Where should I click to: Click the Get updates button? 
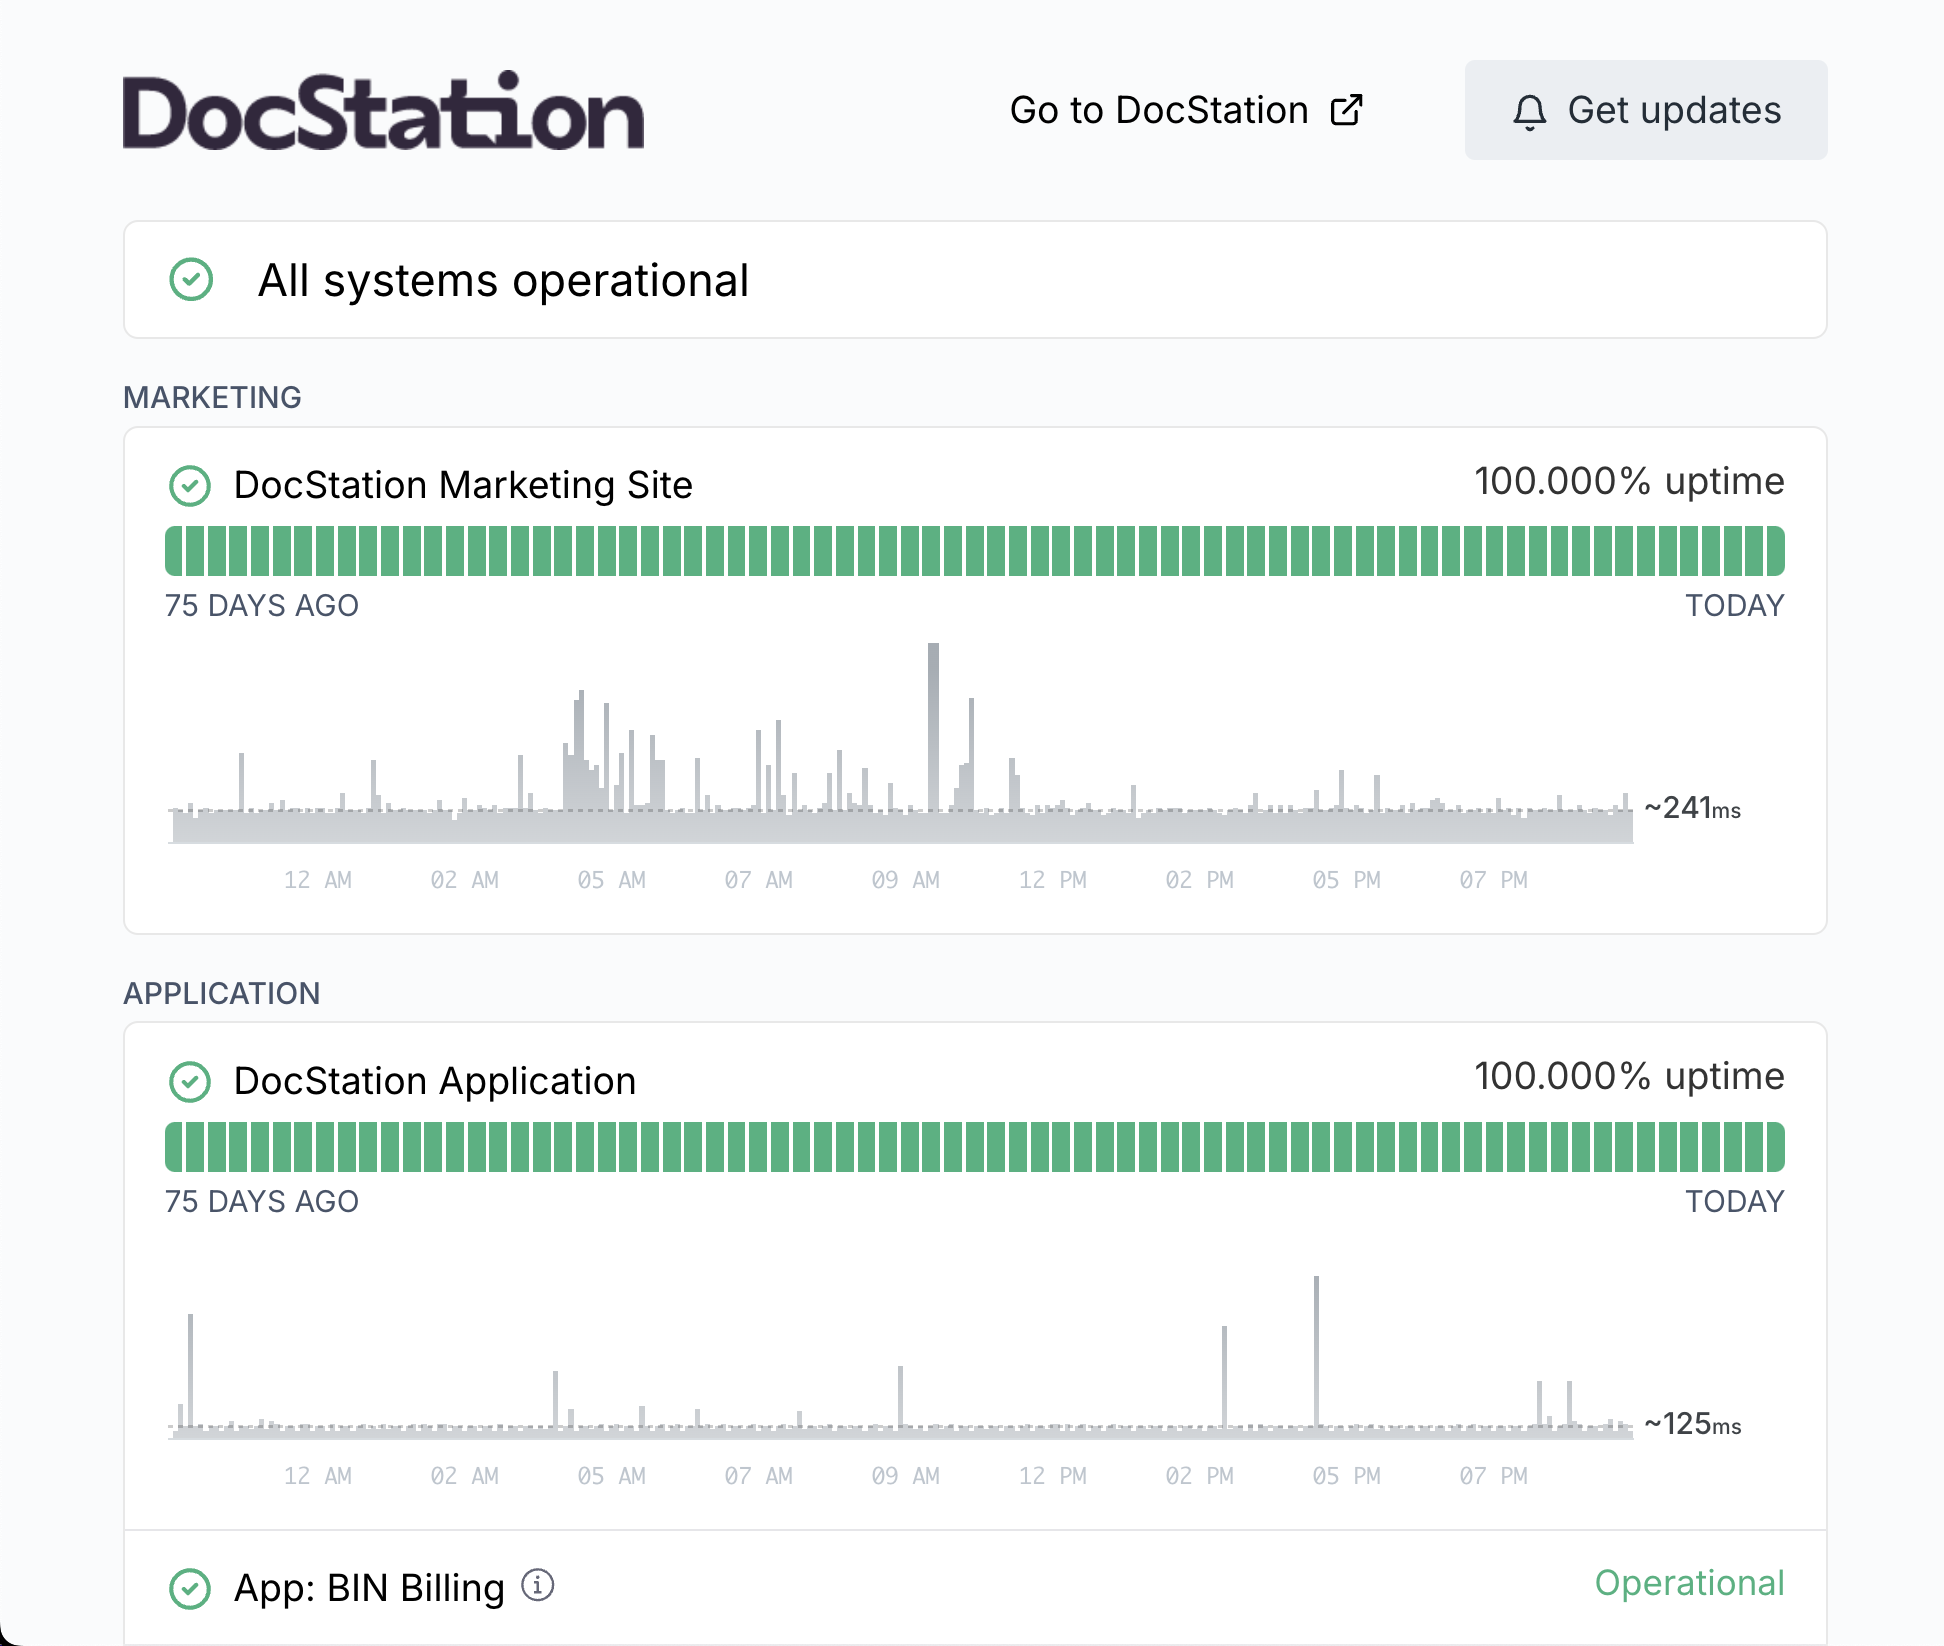click(1646, 110)
